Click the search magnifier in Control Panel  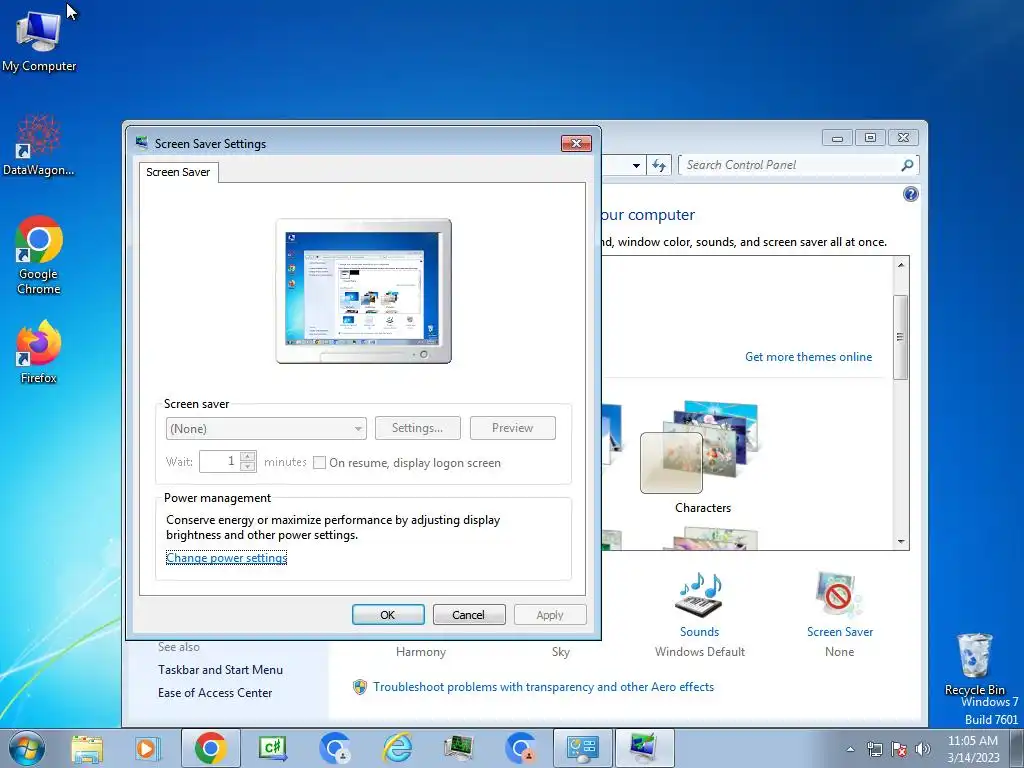(907, 165)
